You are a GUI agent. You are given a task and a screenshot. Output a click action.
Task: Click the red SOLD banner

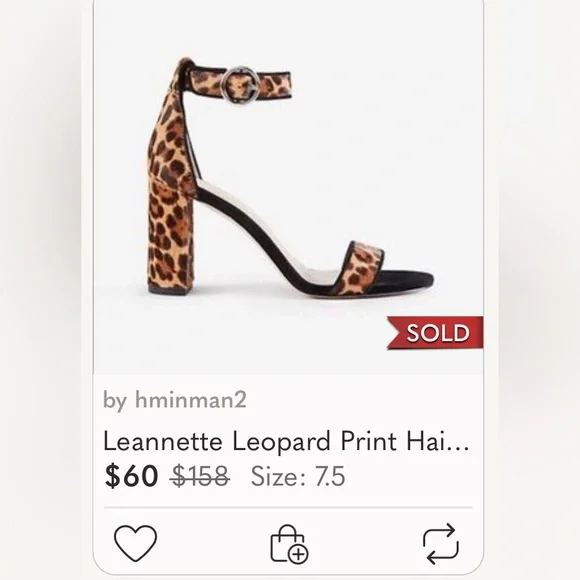click(x=435, y=333)
